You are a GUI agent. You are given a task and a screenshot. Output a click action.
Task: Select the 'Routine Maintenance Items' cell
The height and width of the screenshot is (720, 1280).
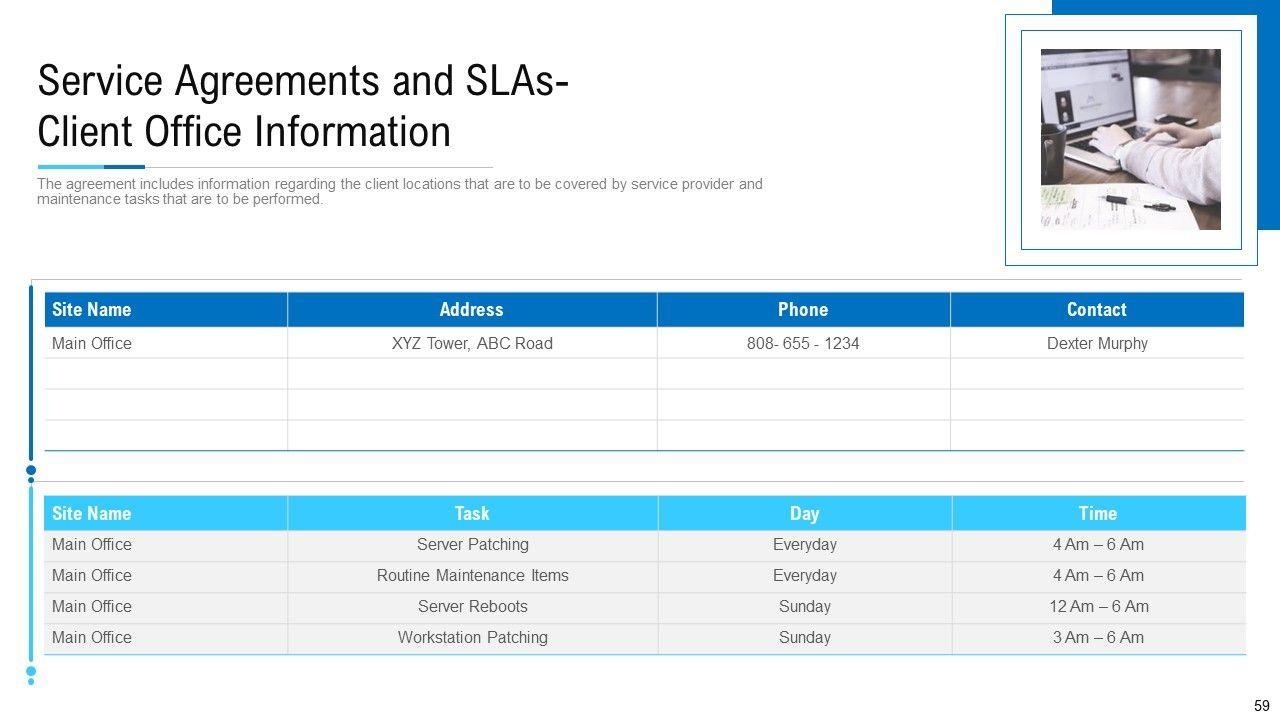click(x=473, y=576)
